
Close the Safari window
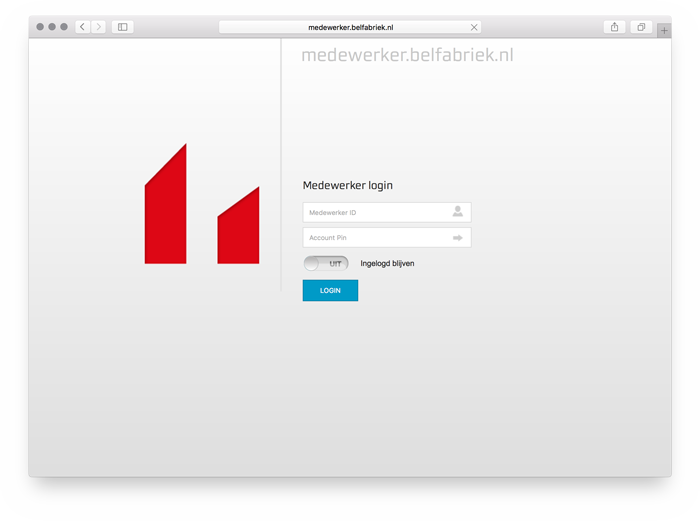41,27
